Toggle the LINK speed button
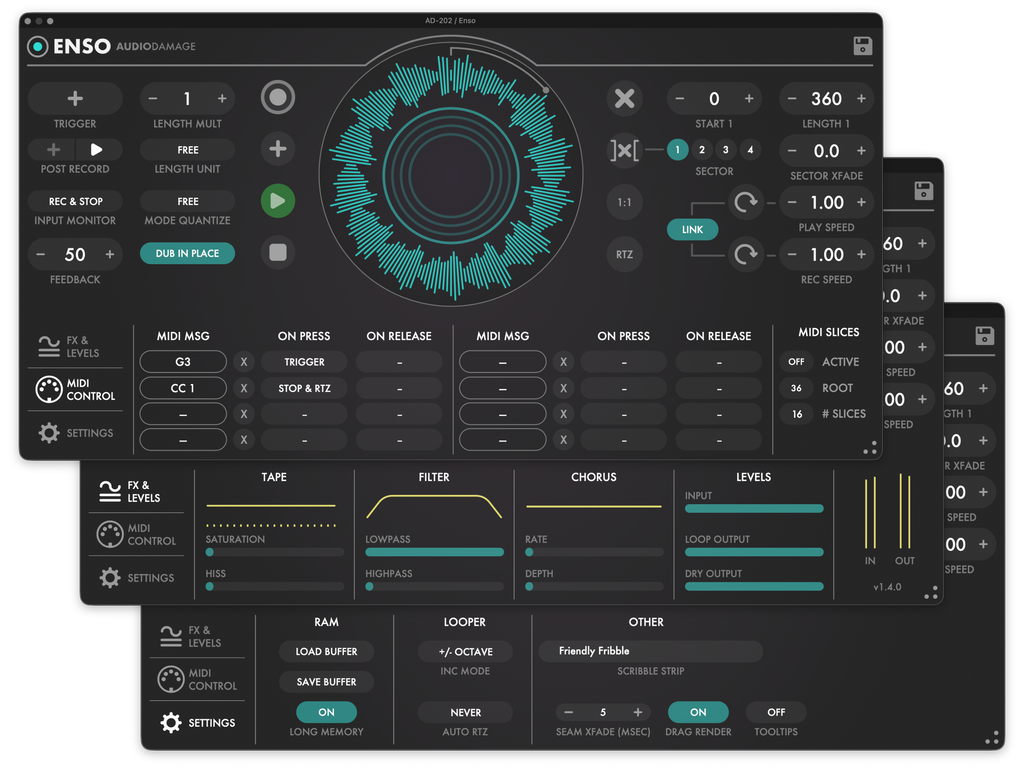The height and width of the screenshot is (768, 1024). click(692, 229)
